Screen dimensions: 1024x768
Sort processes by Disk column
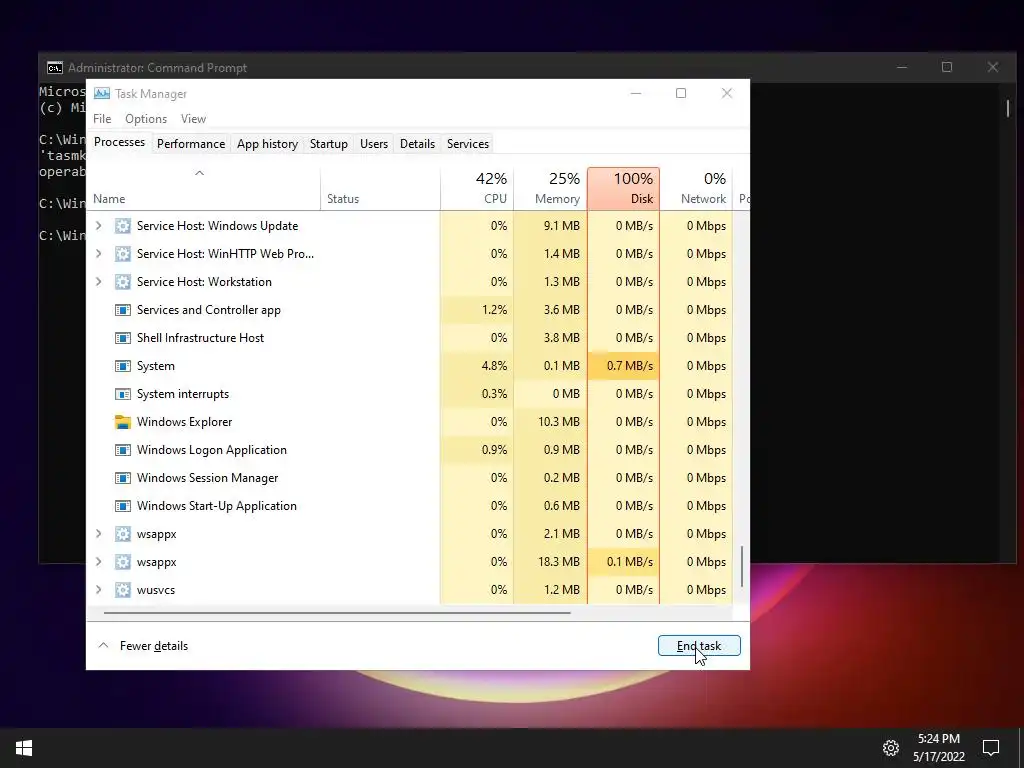[x=624, y=189]
